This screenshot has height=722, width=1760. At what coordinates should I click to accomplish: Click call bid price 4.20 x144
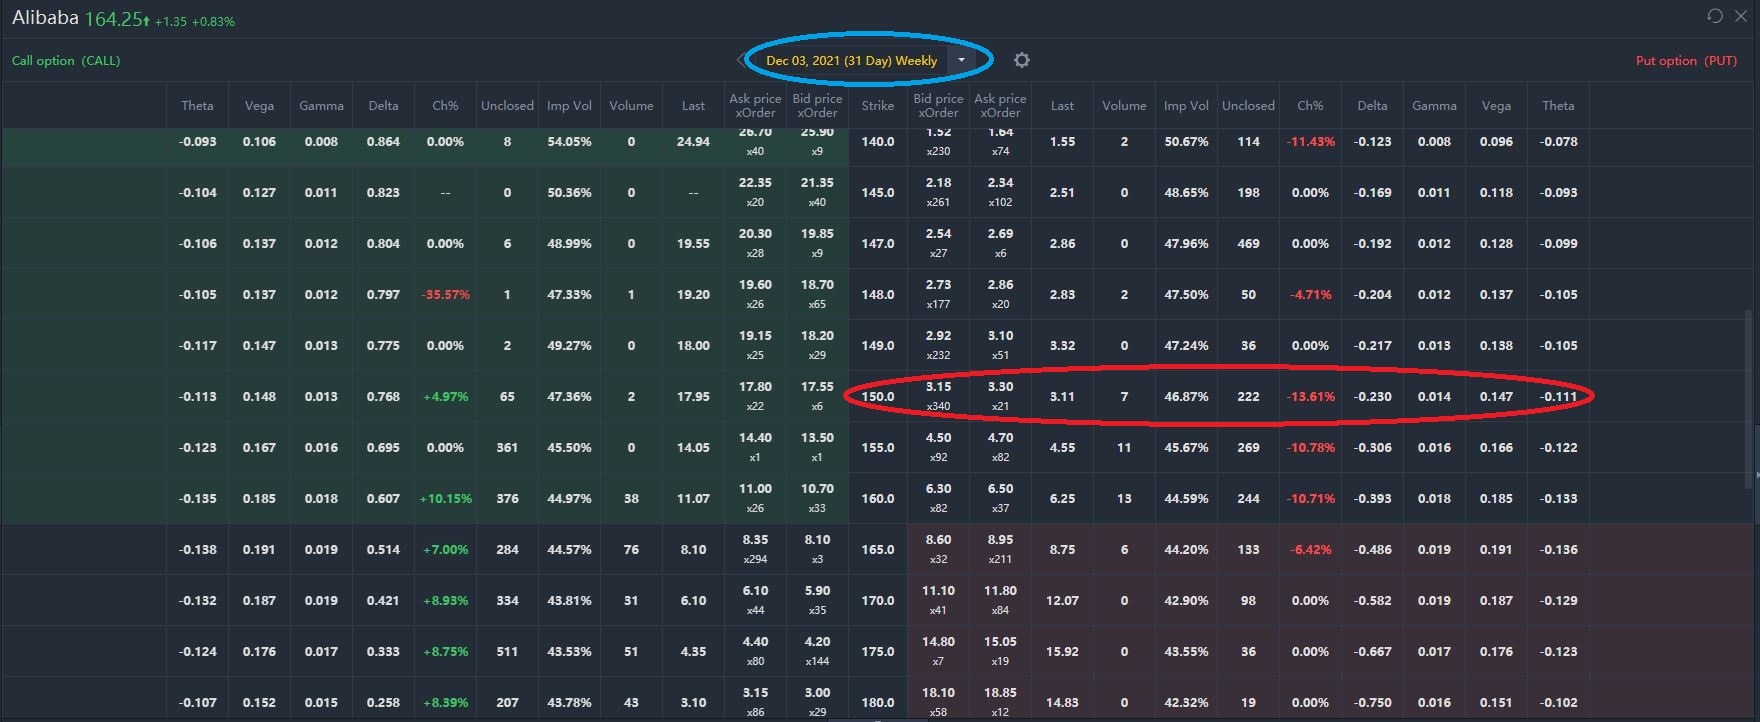817,651
